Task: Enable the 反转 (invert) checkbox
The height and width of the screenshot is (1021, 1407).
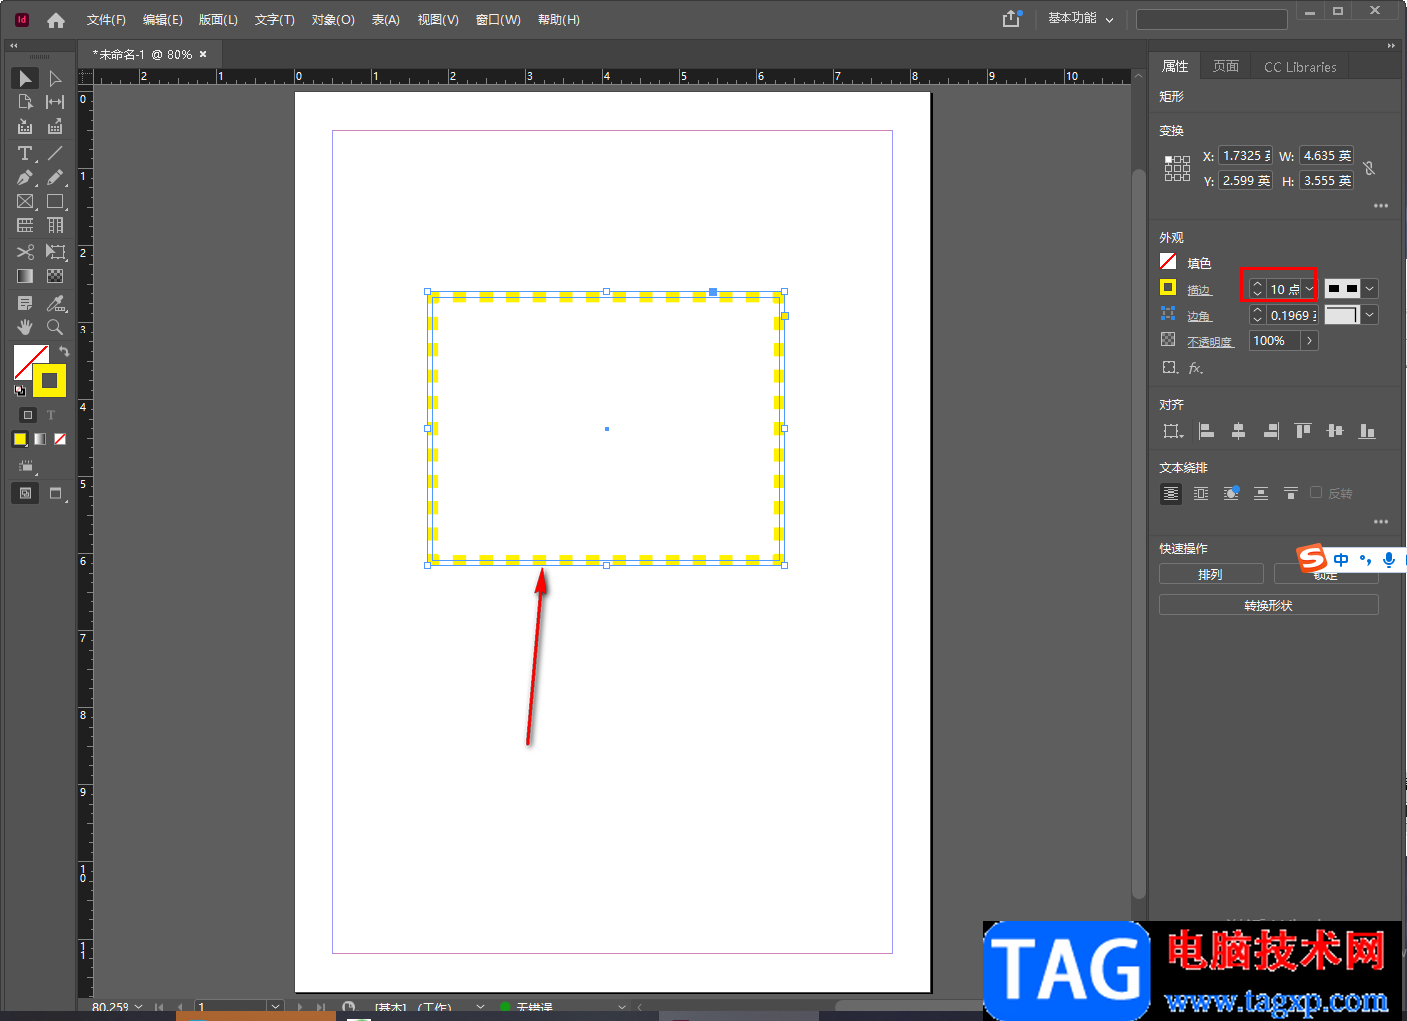Action: click(x=1316, y=492)
